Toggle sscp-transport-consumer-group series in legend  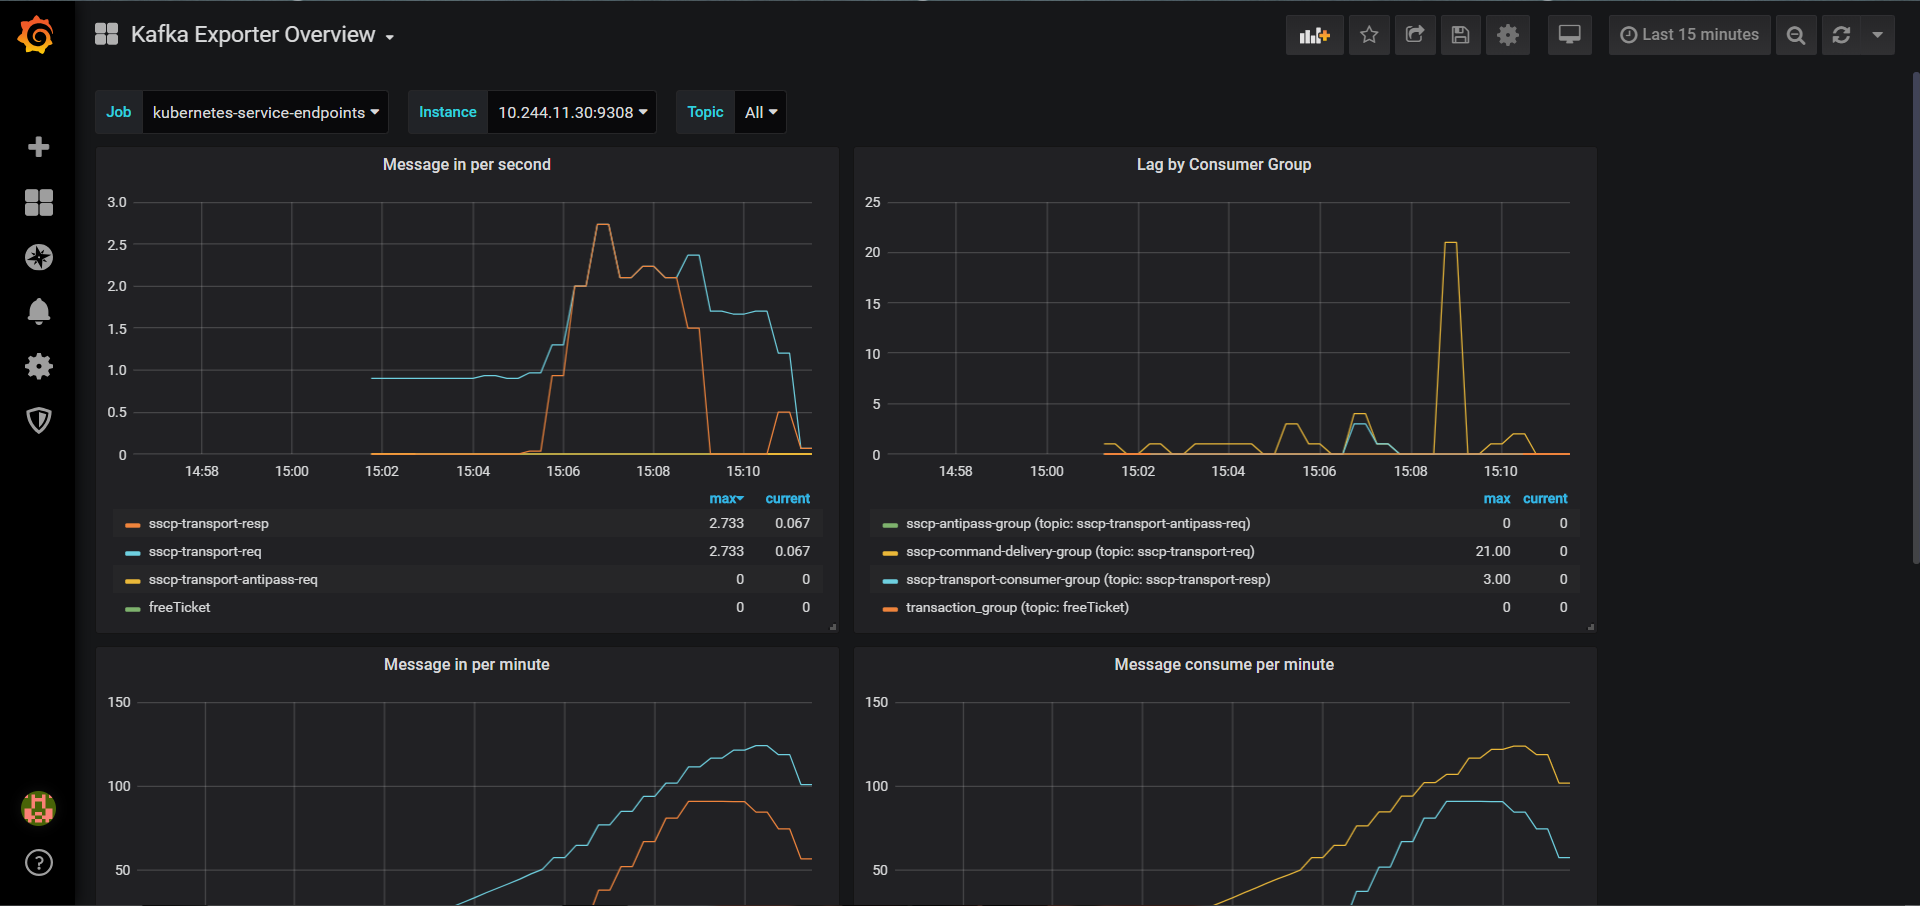pos(1088,580)
